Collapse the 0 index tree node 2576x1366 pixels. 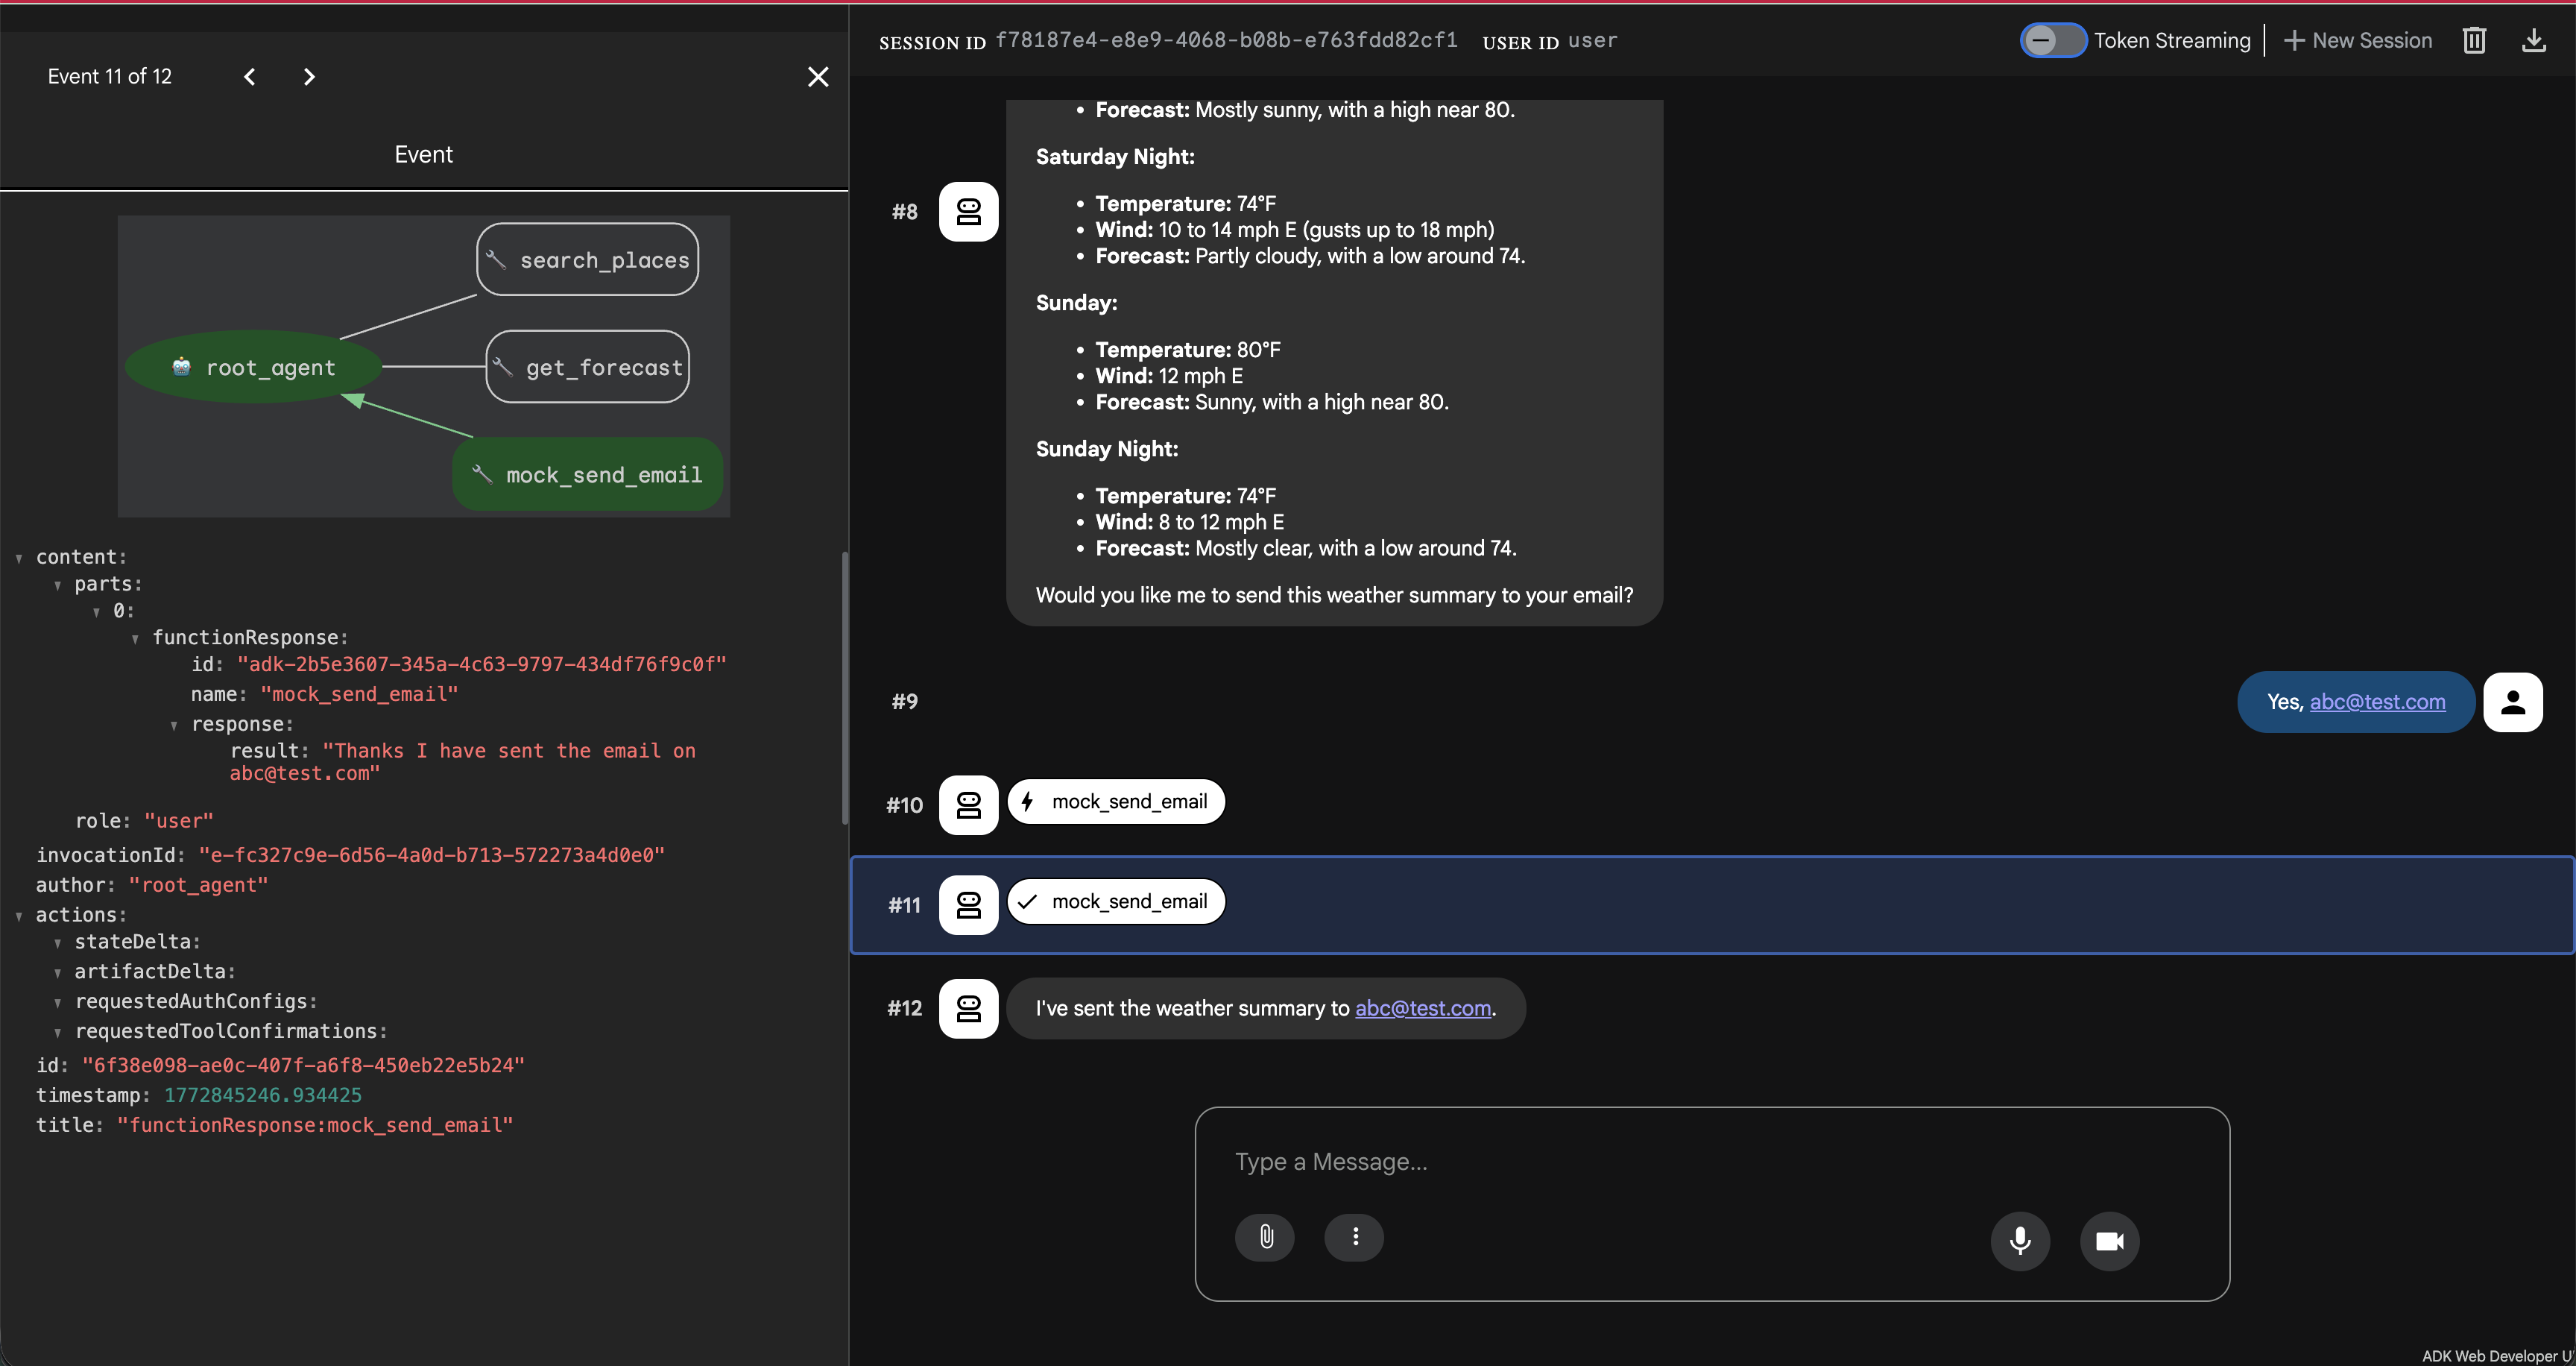(x=97, y=611)
